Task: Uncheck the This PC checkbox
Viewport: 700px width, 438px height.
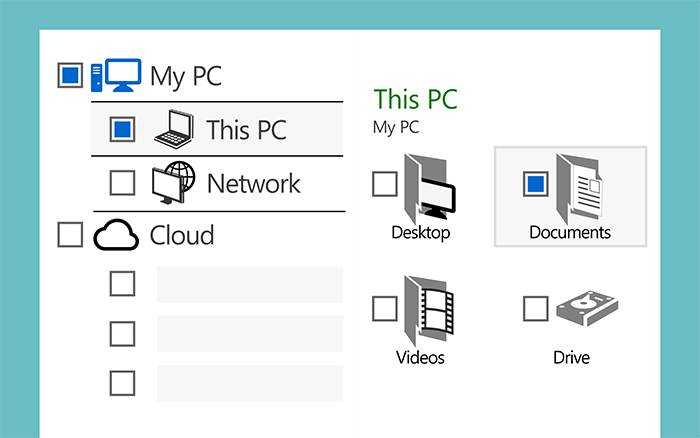Action: (x=122, y=129)
